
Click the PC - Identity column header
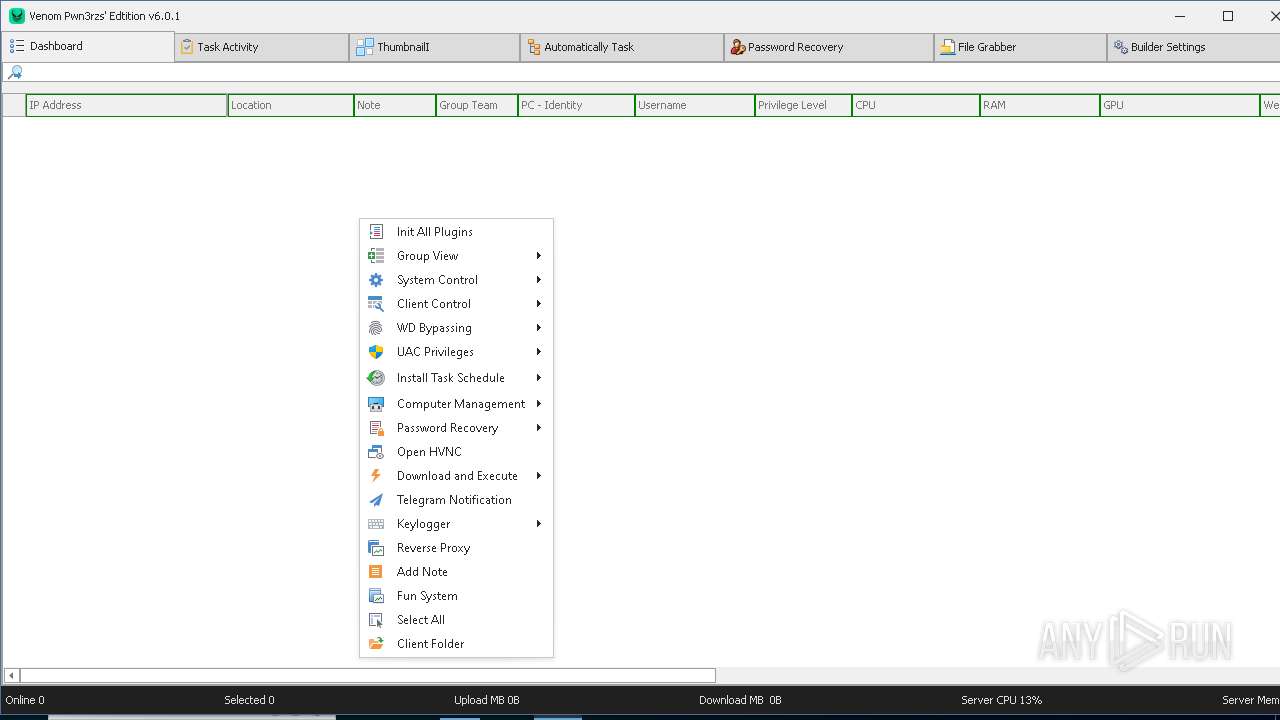point(576,105)
